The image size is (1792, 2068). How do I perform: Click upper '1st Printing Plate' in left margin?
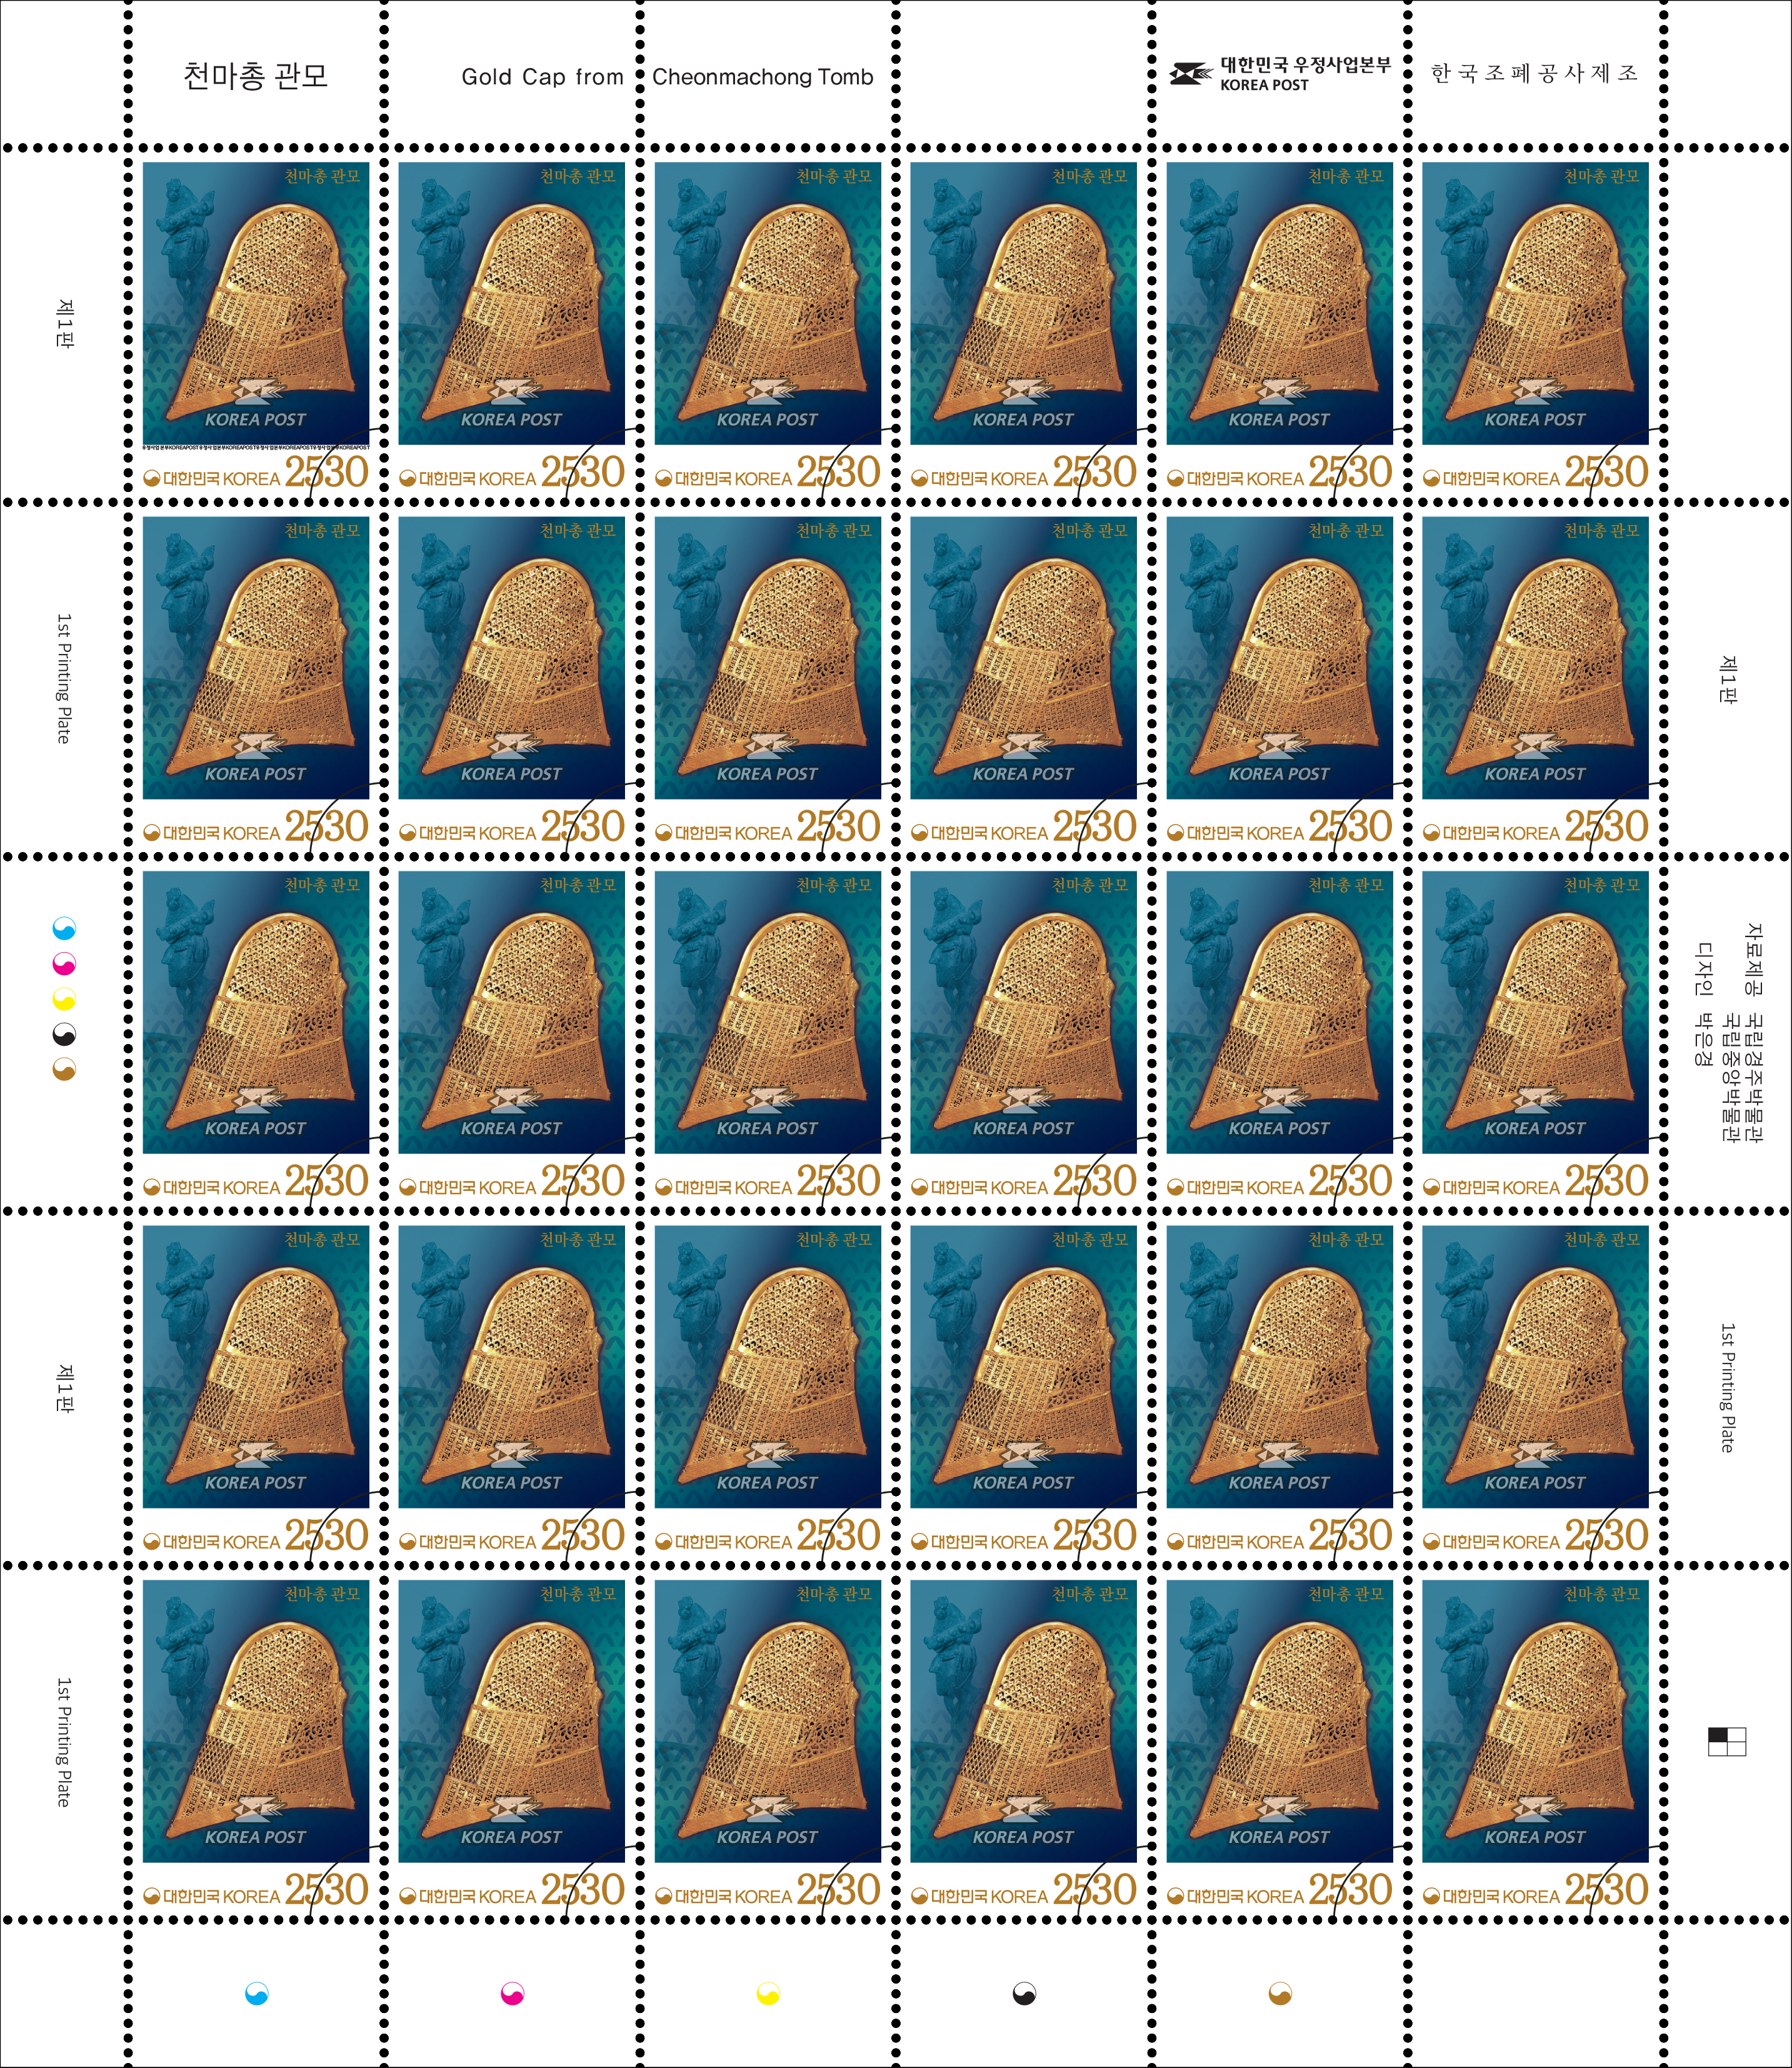point(64,679)
